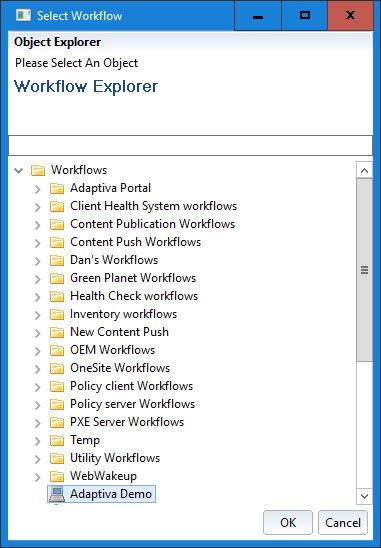The width and height of the screenshot is (381, 548).
Task: Dismiss the dialog with Cancel
Action: pyautogui.click(x=343, y=522)
